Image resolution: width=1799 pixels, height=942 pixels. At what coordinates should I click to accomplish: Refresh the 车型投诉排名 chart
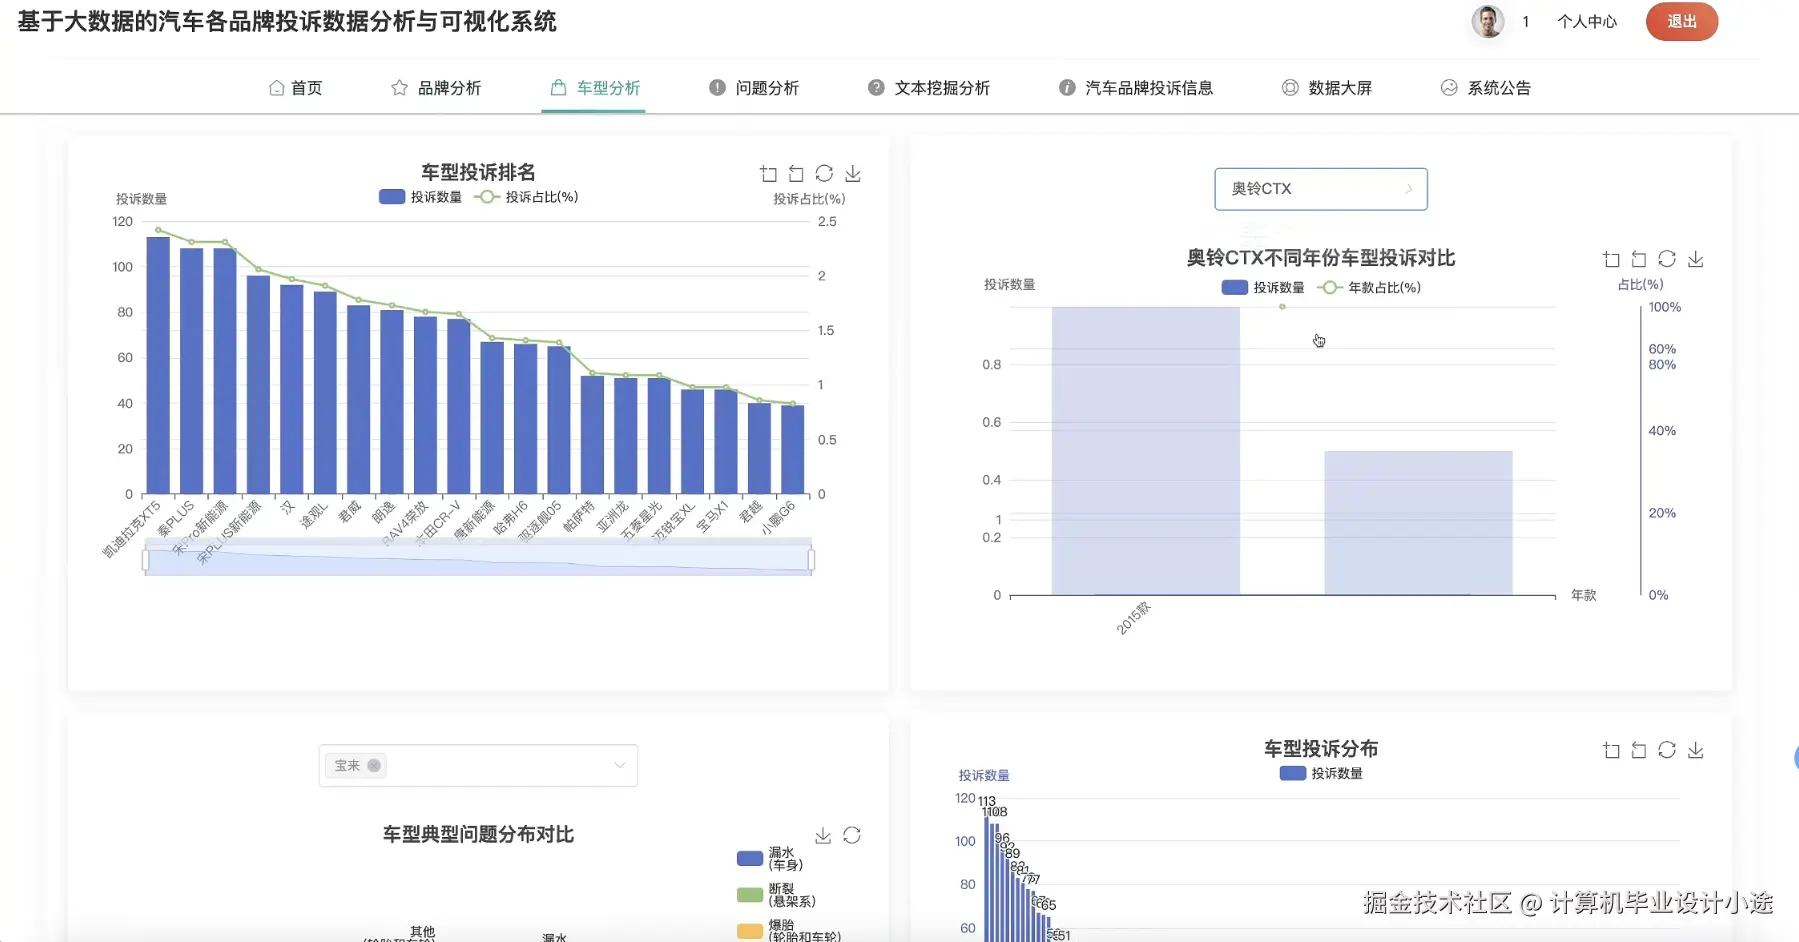pyautogui.click(x=824, y=173)
